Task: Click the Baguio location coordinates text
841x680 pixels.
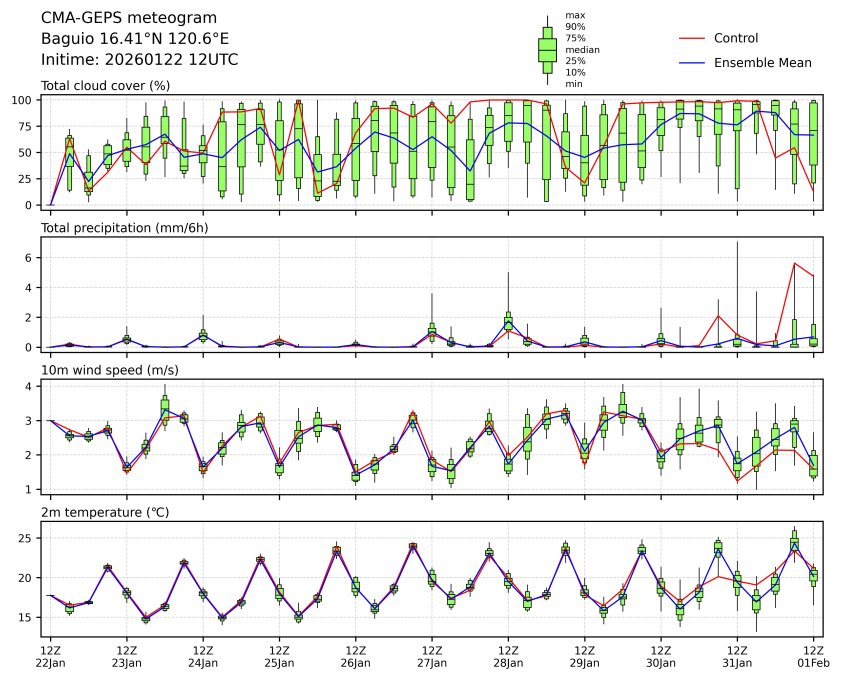Action: coord(134,39)
